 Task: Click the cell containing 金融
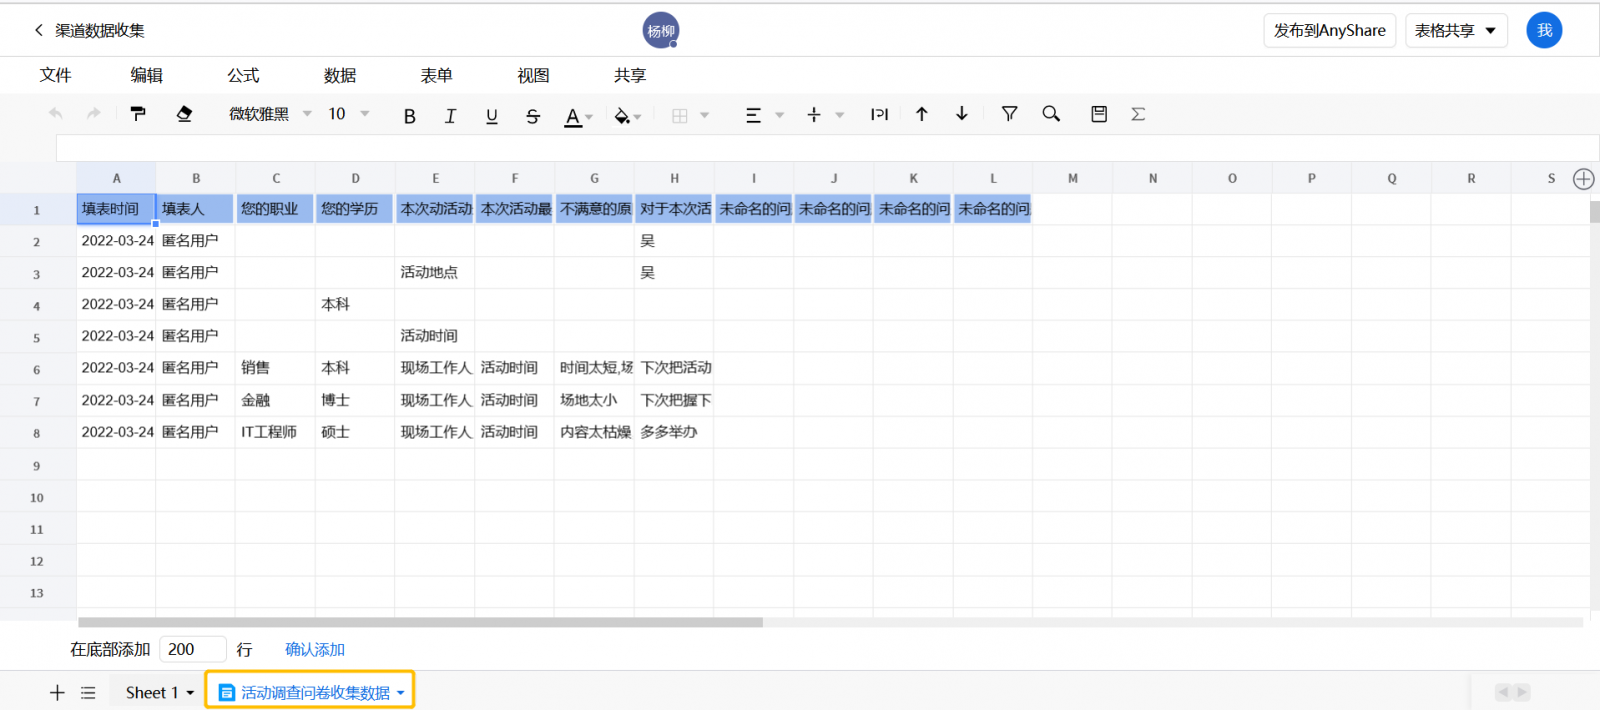276,400
